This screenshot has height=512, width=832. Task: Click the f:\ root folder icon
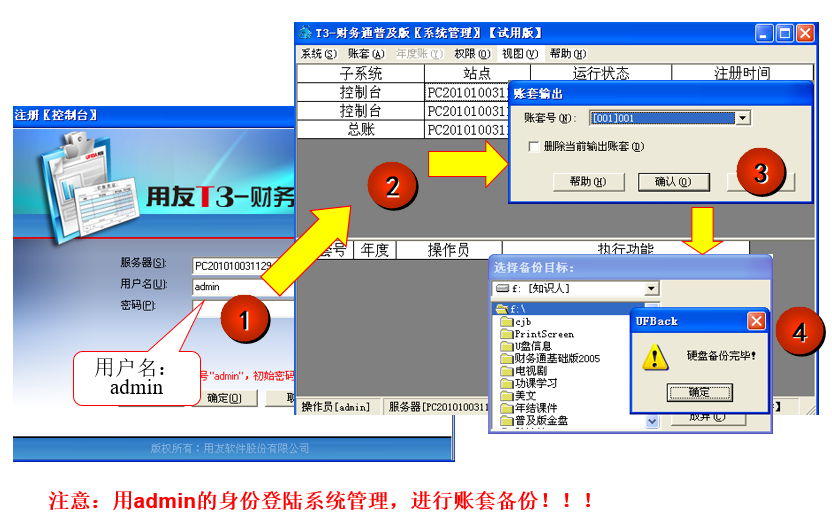[503, 310]
